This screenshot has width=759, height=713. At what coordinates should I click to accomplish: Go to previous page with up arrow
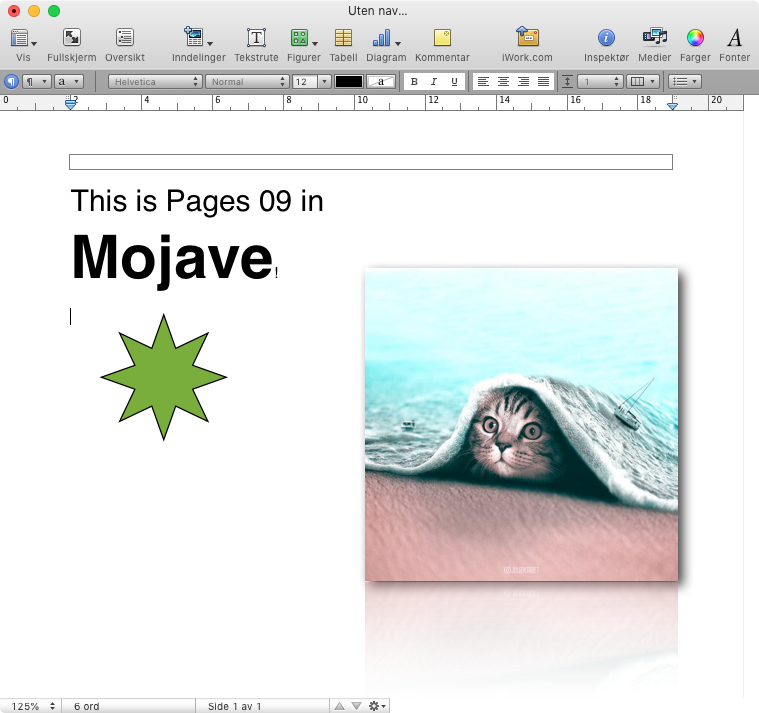(339, 706)
